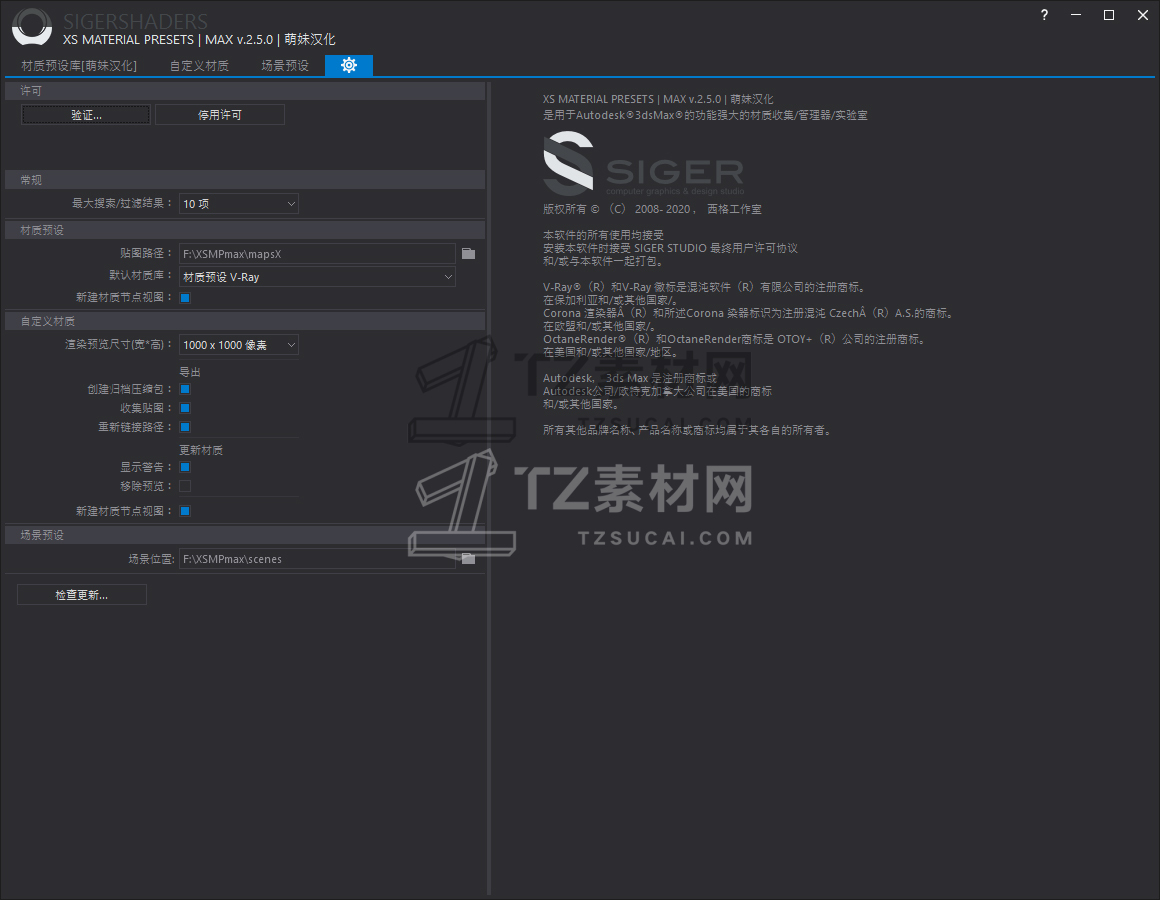Open the help question mark
The image size is (1160, 900).
[1044, 15]
